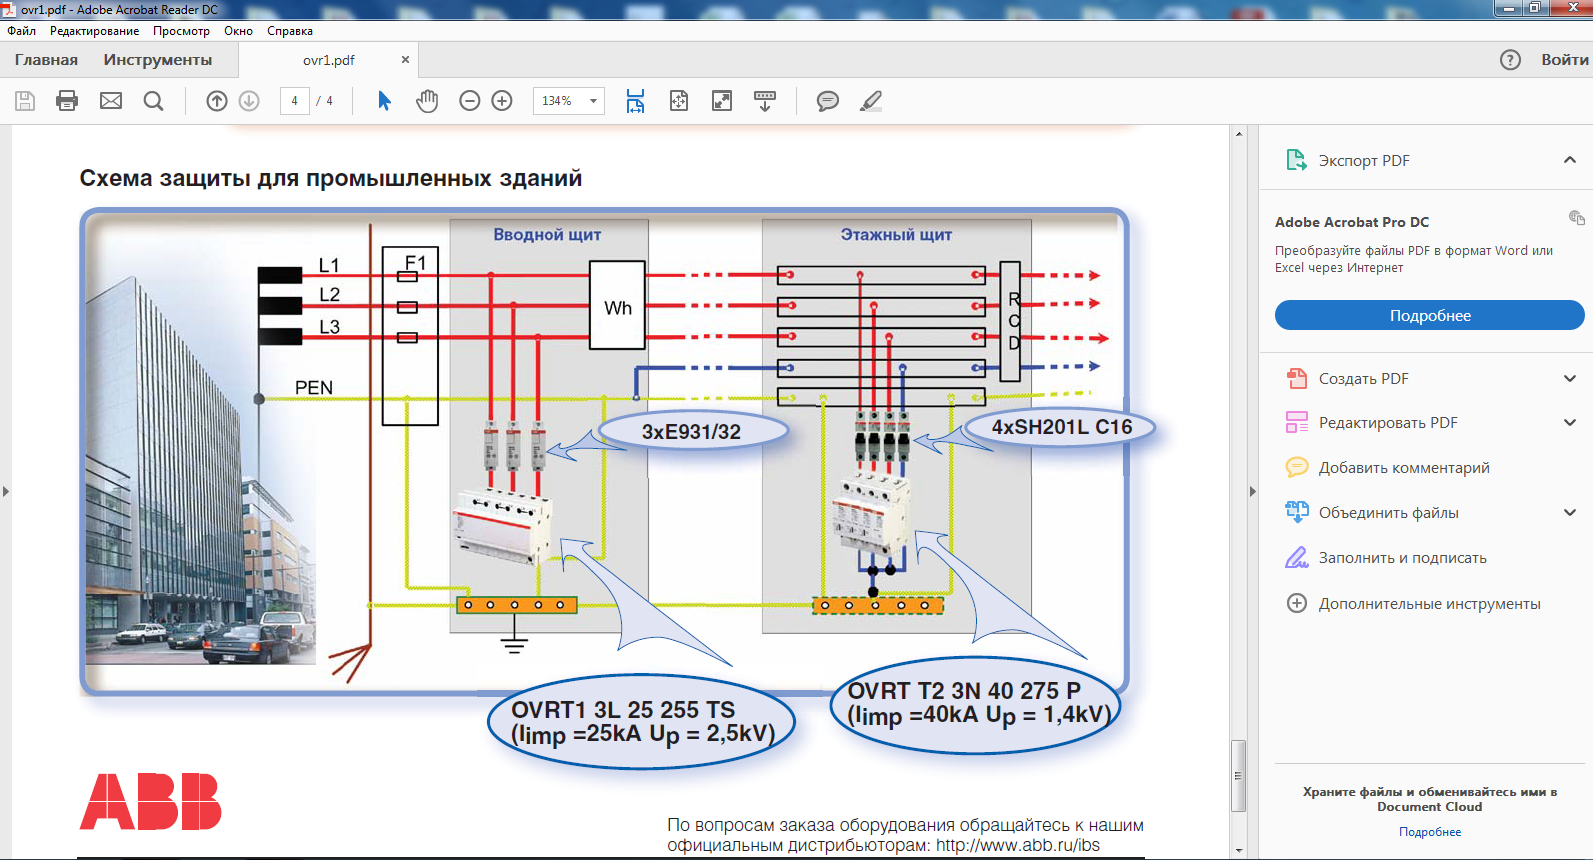
Task: Go to previous page arrow
Action: 217,101
